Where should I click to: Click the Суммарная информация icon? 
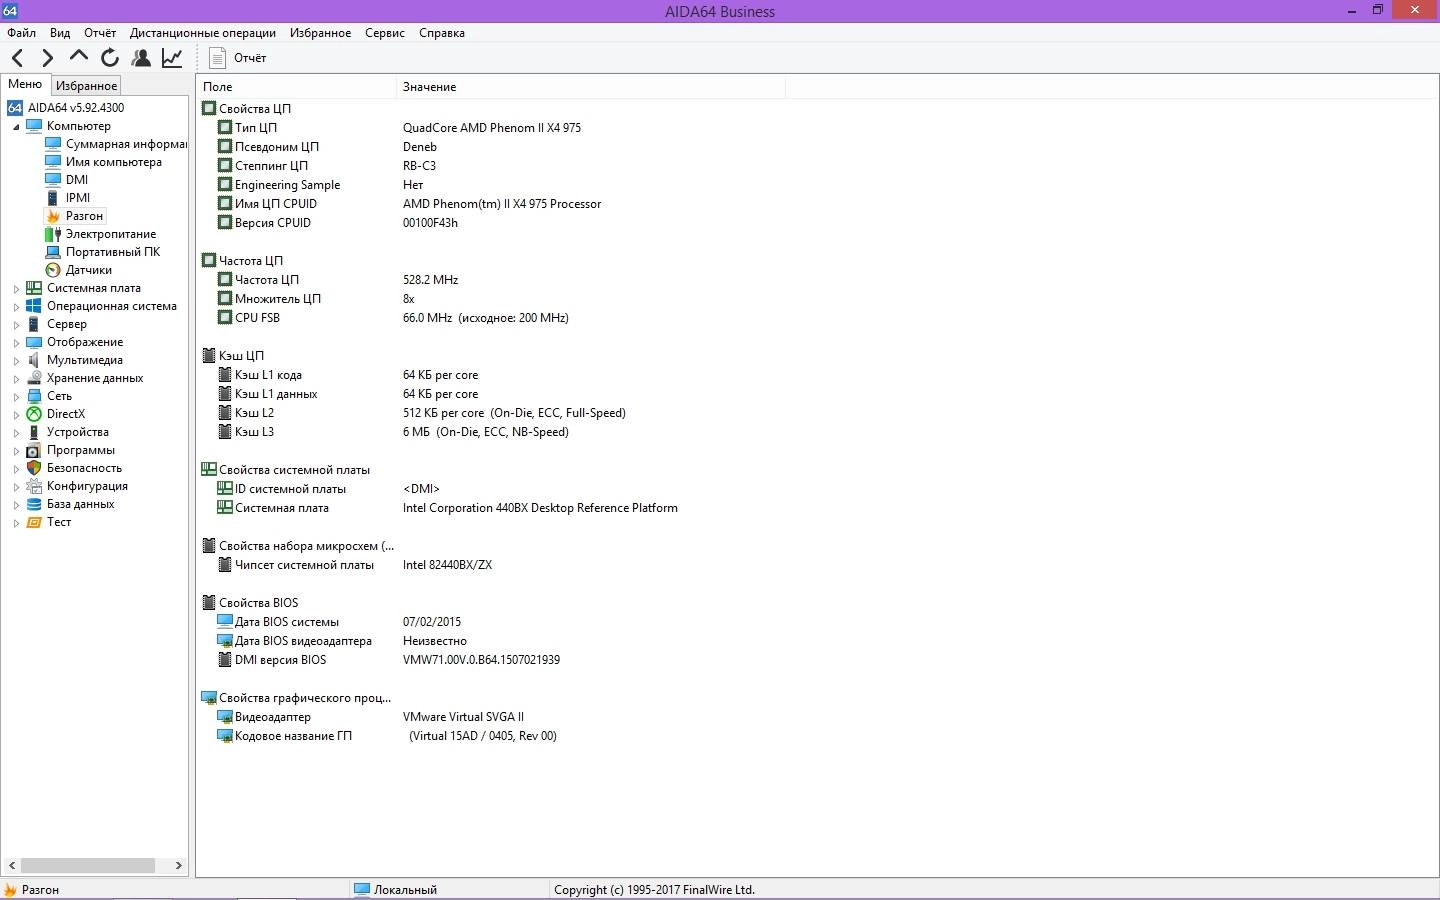click(53, 144)
